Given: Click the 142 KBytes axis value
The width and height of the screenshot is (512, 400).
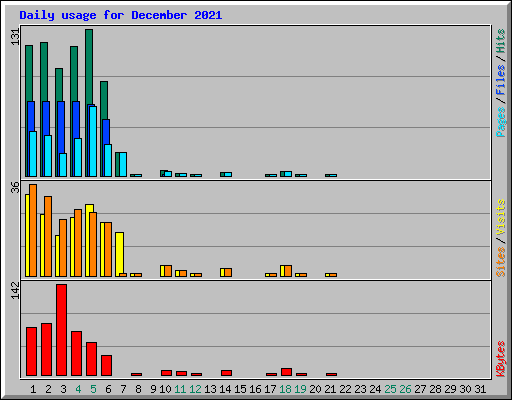Looking at the screenshot, I should tap(15, 290).
